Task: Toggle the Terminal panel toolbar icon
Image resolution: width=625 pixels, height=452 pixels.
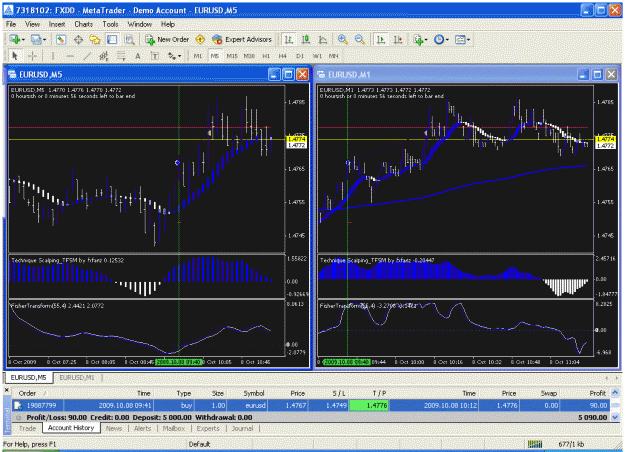Action: 112,39
